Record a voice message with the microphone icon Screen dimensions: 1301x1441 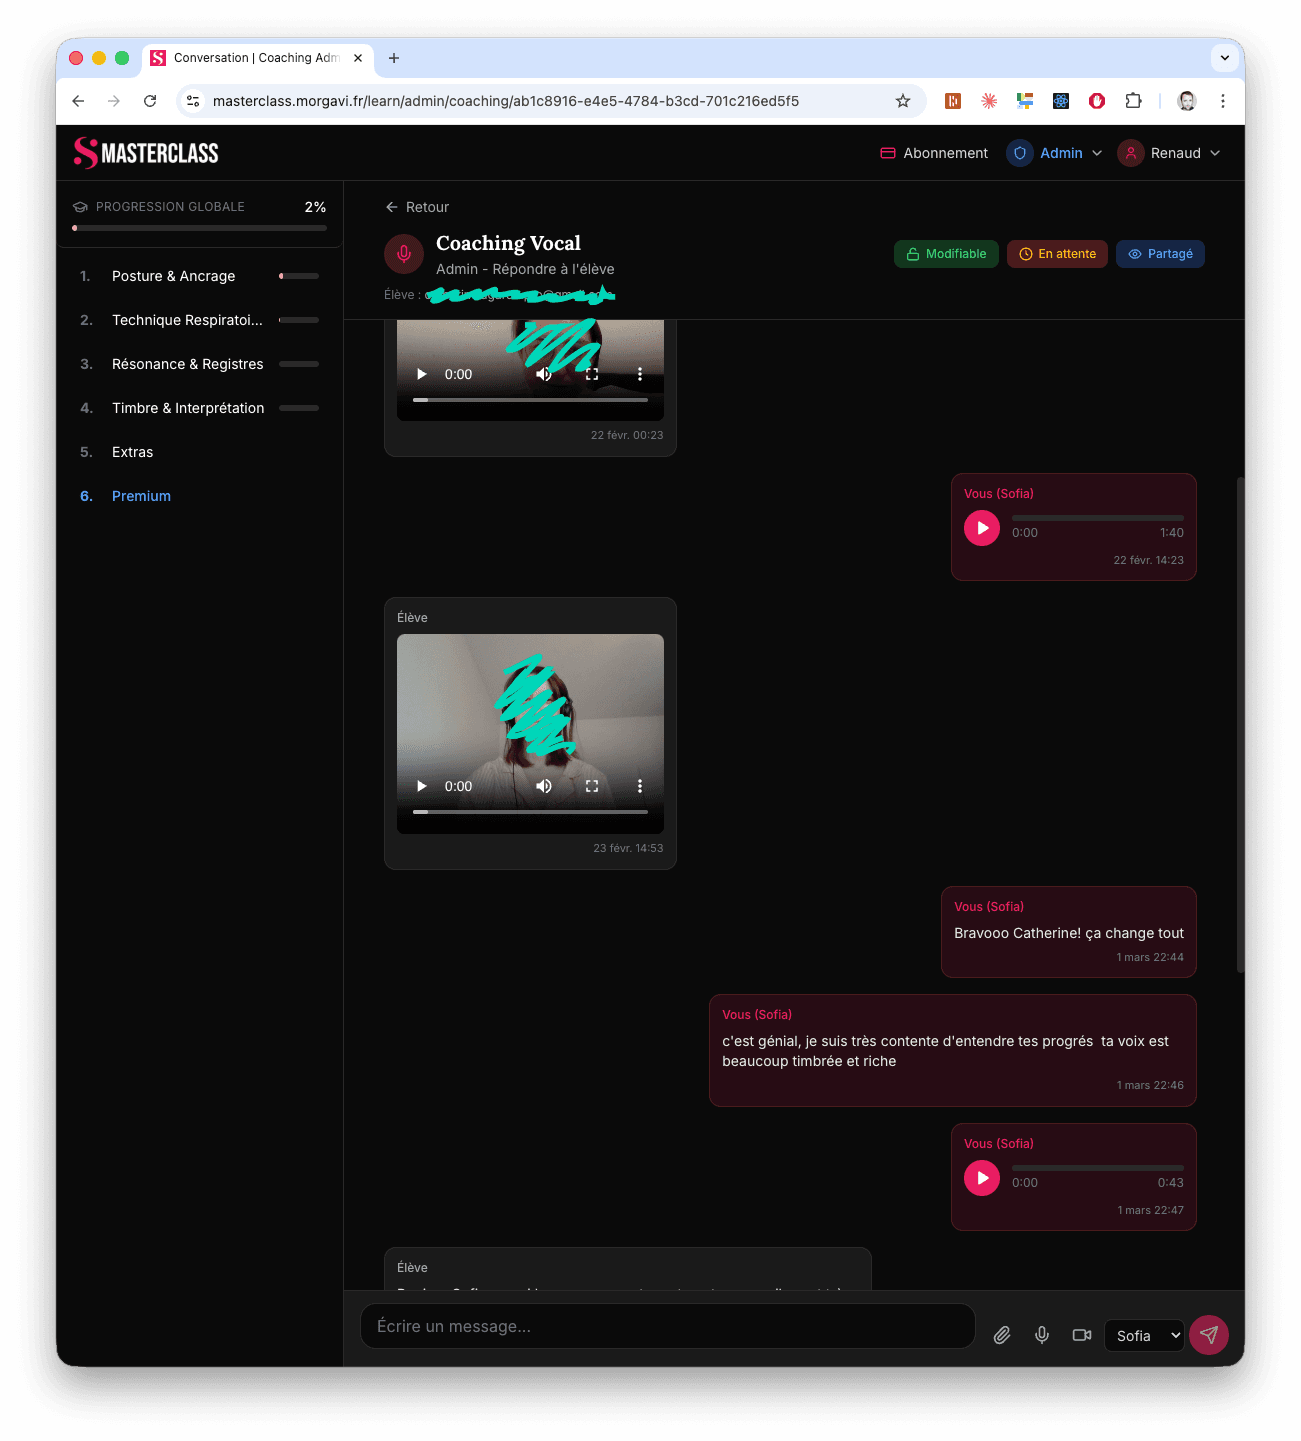(x=1042, y=1335)
